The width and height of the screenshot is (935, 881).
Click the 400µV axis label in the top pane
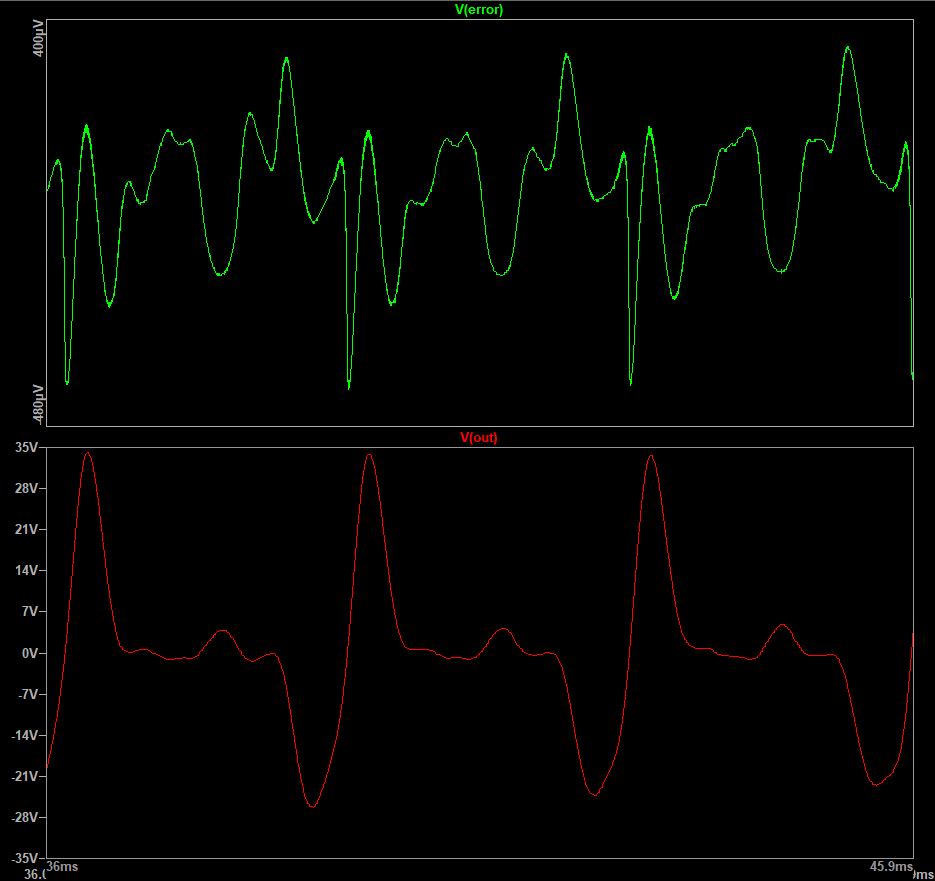tap(38, 39)
